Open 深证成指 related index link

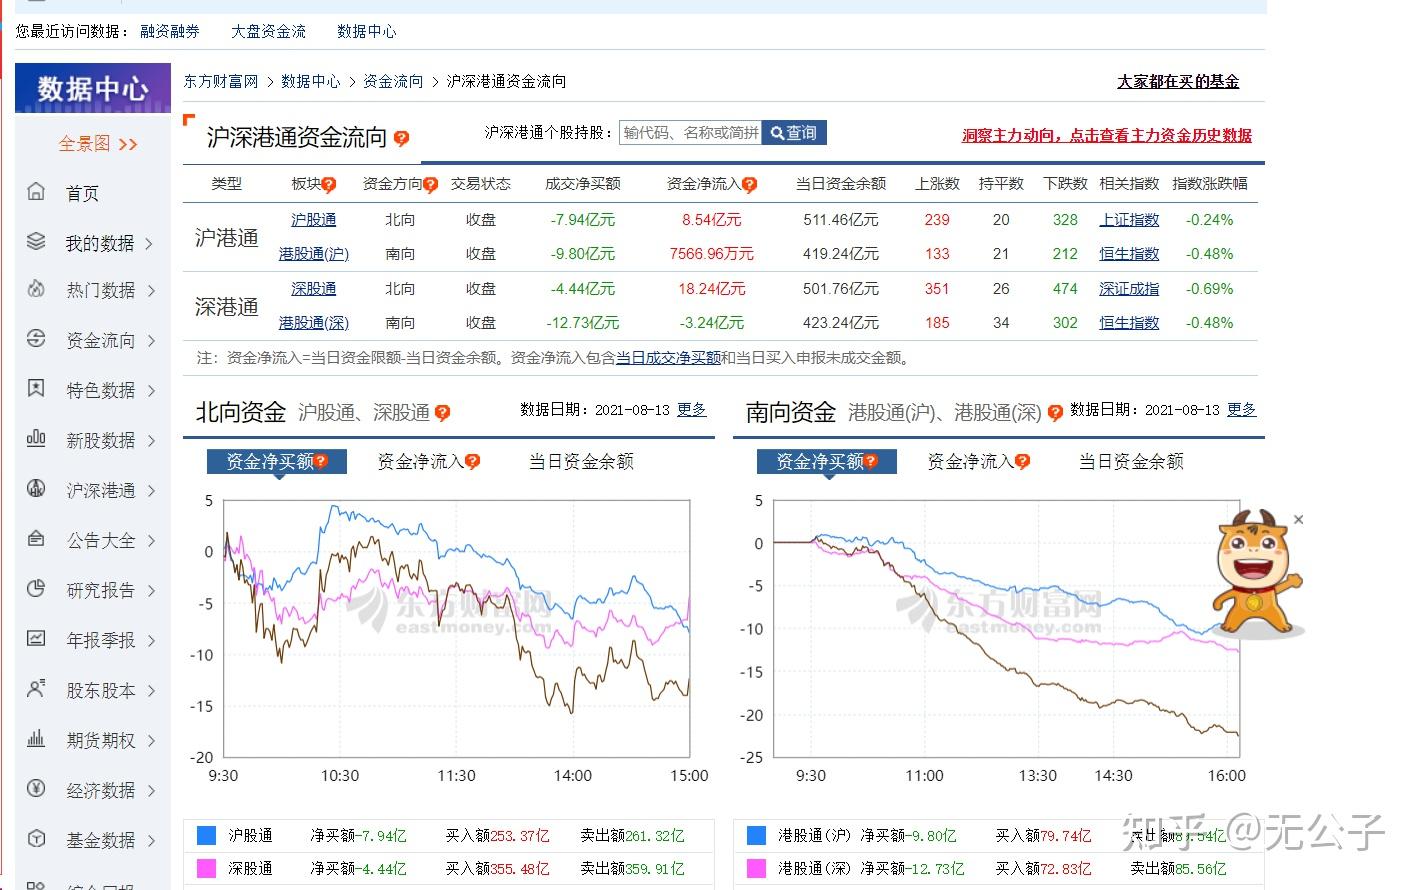(1129, 288)
